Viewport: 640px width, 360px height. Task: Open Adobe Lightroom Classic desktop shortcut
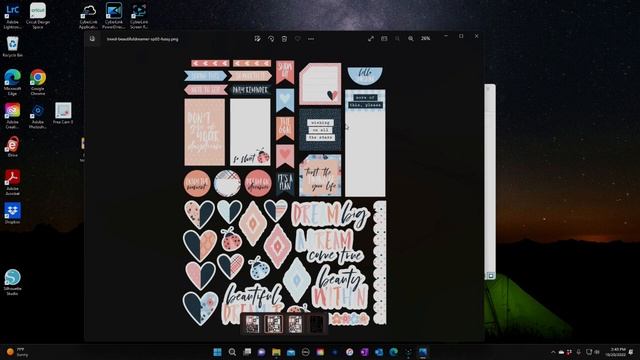click(x=12, y=16)
